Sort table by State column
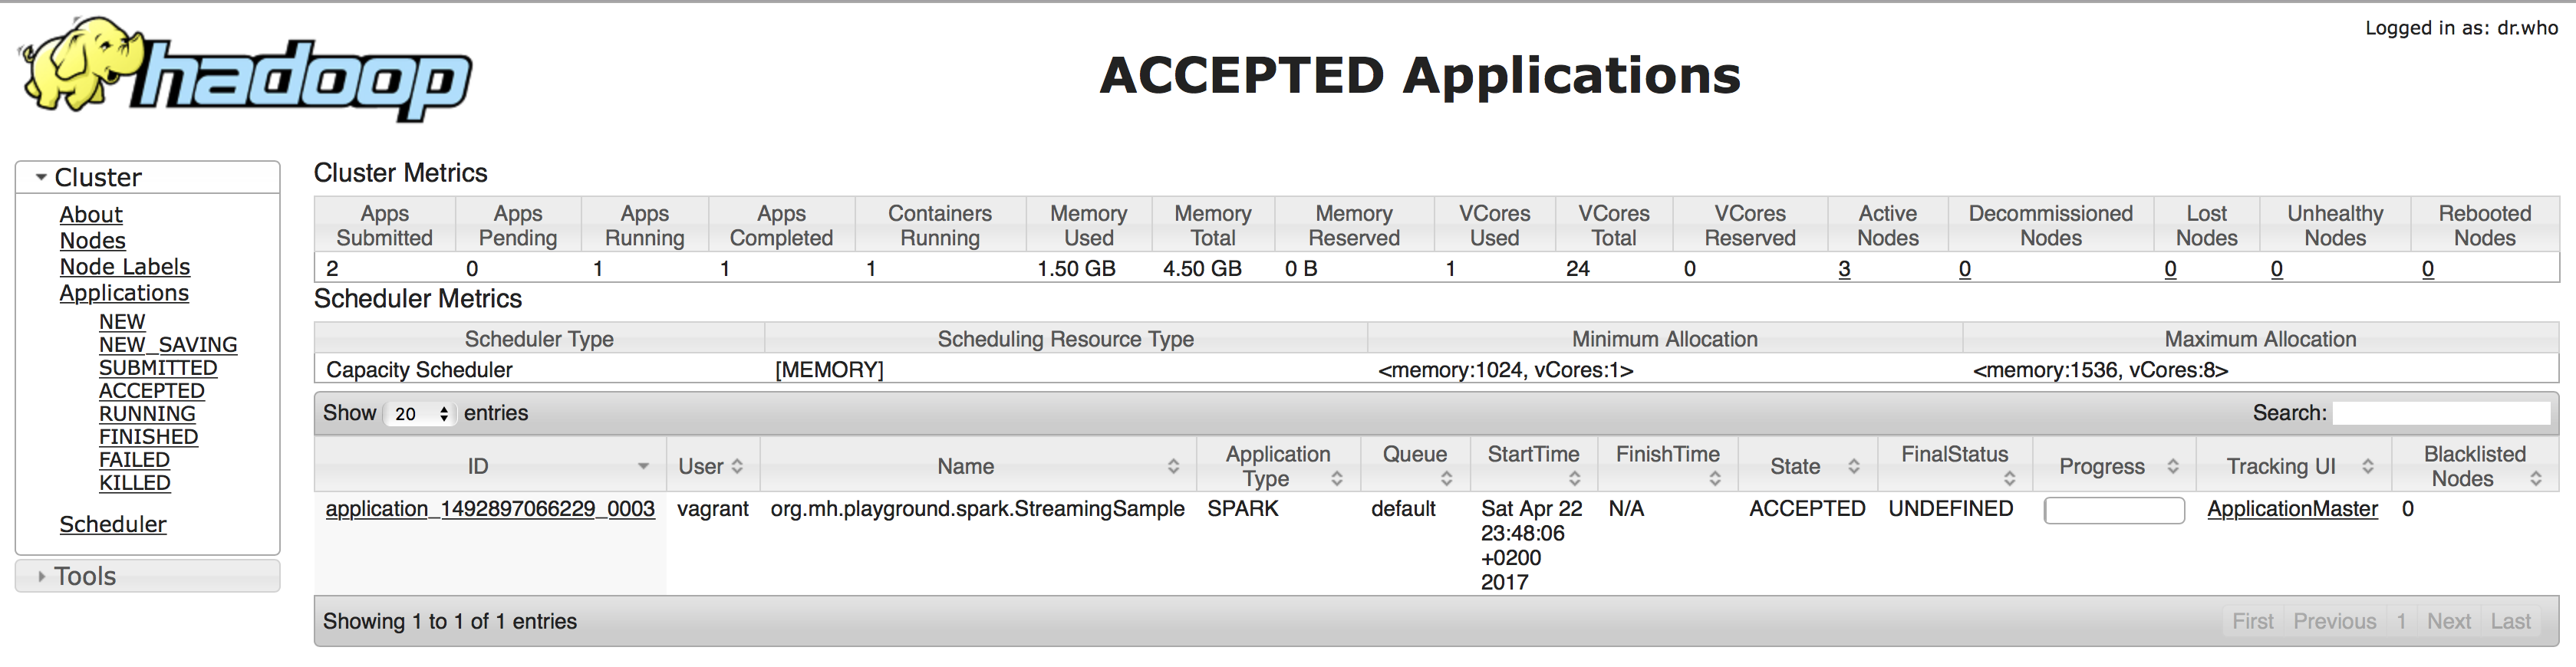The height and width of the screenshot is (667, 2576). pyautogui.click(x=1808, y=466)
